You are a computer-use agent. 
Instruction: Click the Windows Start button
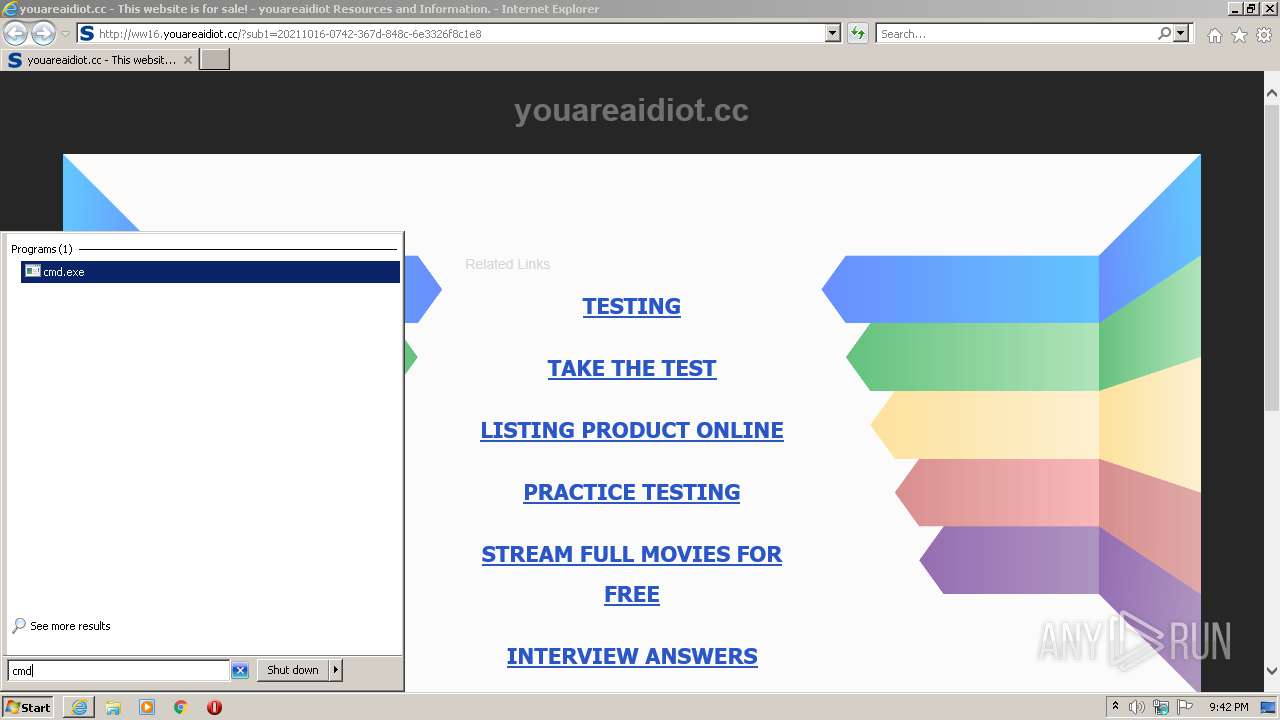pyautogui.click(x=28, y=707)
